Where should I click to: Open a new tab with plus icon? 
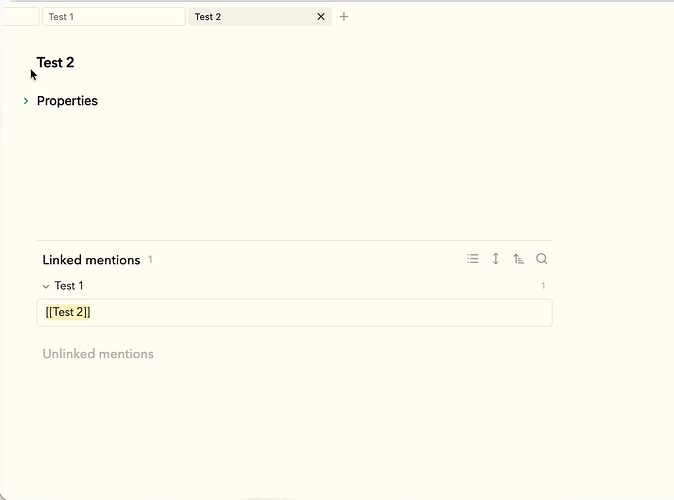pyautogui.click(x=344, y=17)
